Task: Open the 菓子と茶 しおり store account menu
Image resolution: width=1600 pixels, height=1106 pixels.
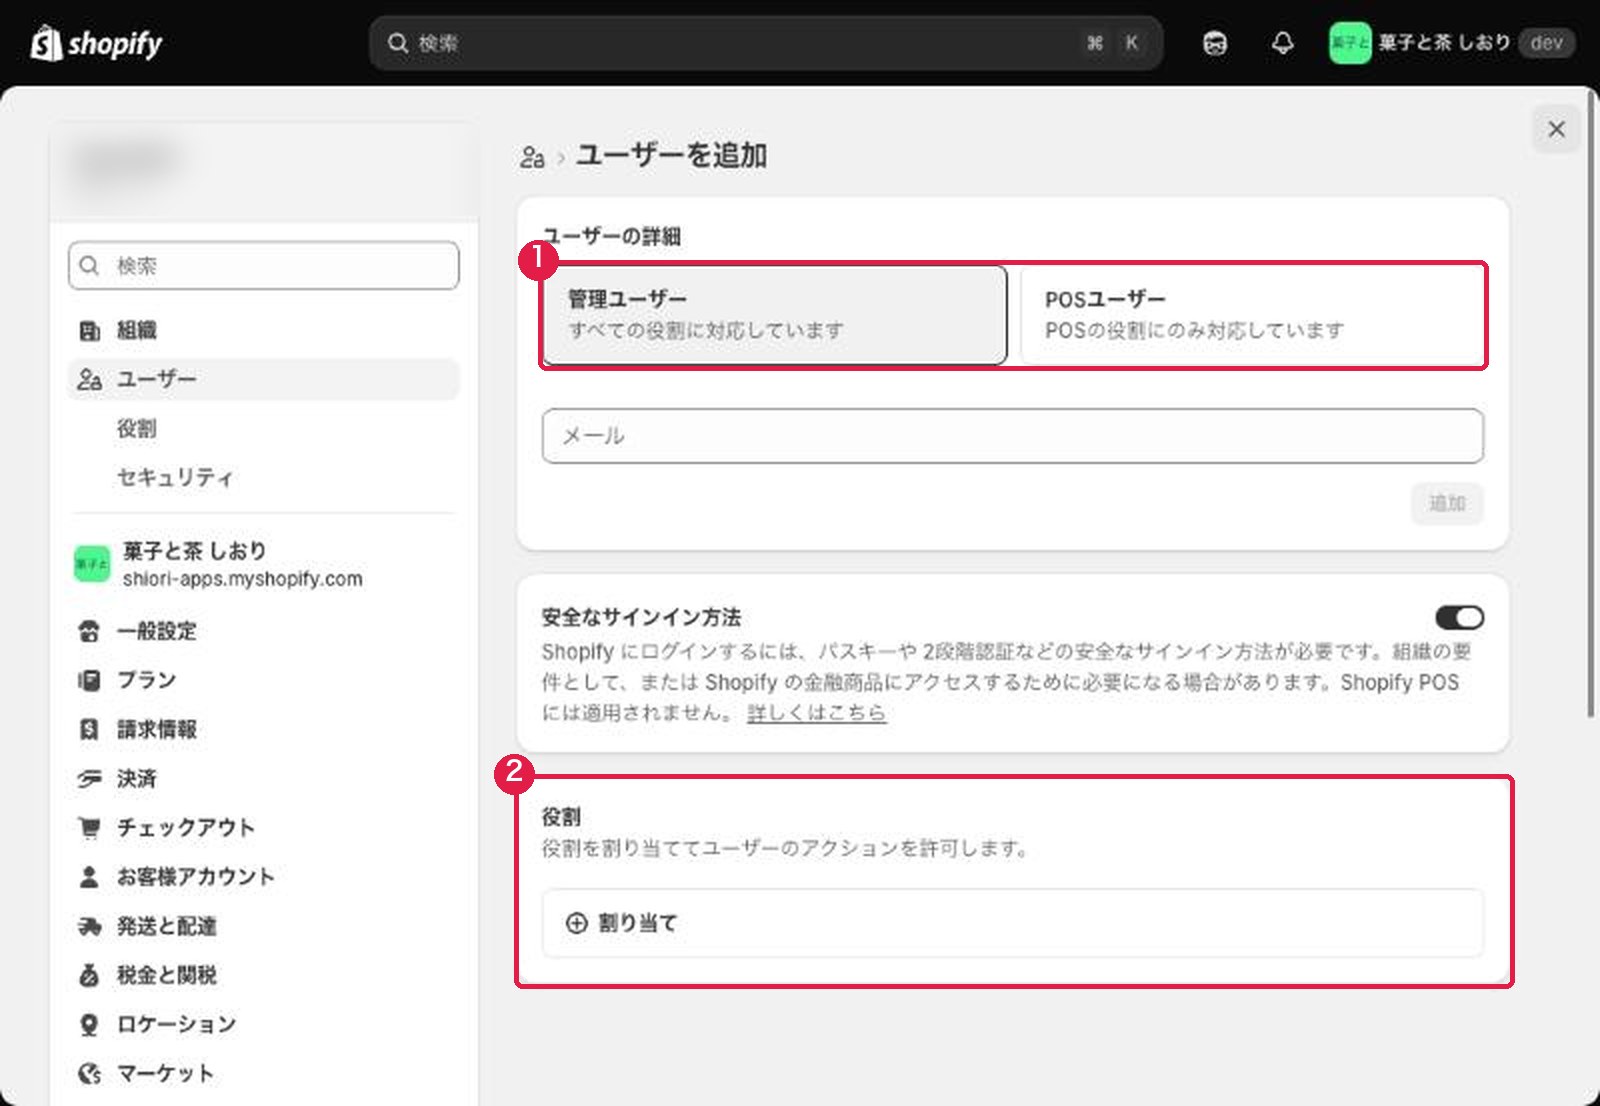Action: [1451, 43]
